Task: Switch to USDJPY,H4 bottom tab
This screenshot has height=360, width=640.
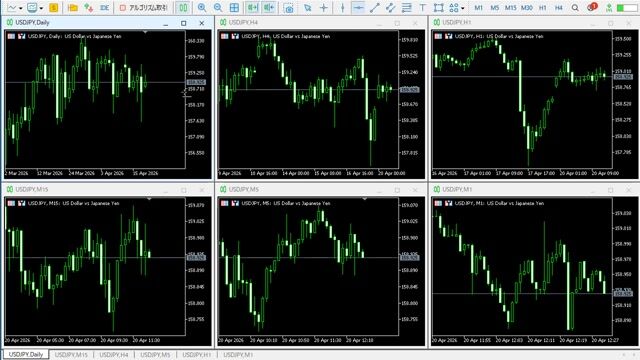Action: pyautogui.click(x=114, y=355)
